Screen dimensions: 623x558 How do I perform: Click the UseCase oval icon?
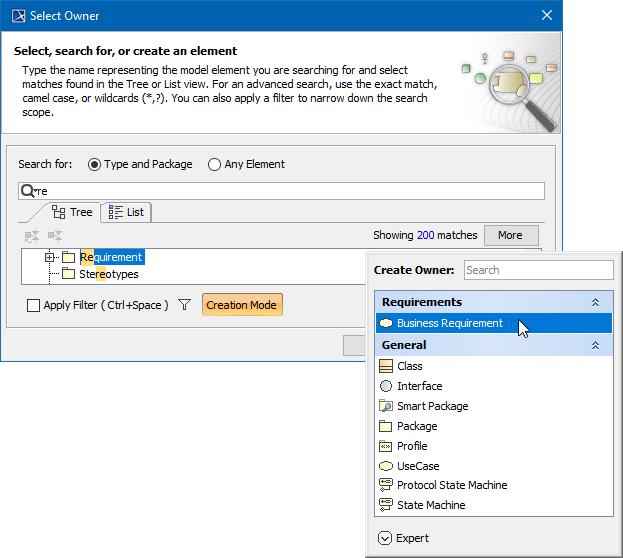[386, 466]
